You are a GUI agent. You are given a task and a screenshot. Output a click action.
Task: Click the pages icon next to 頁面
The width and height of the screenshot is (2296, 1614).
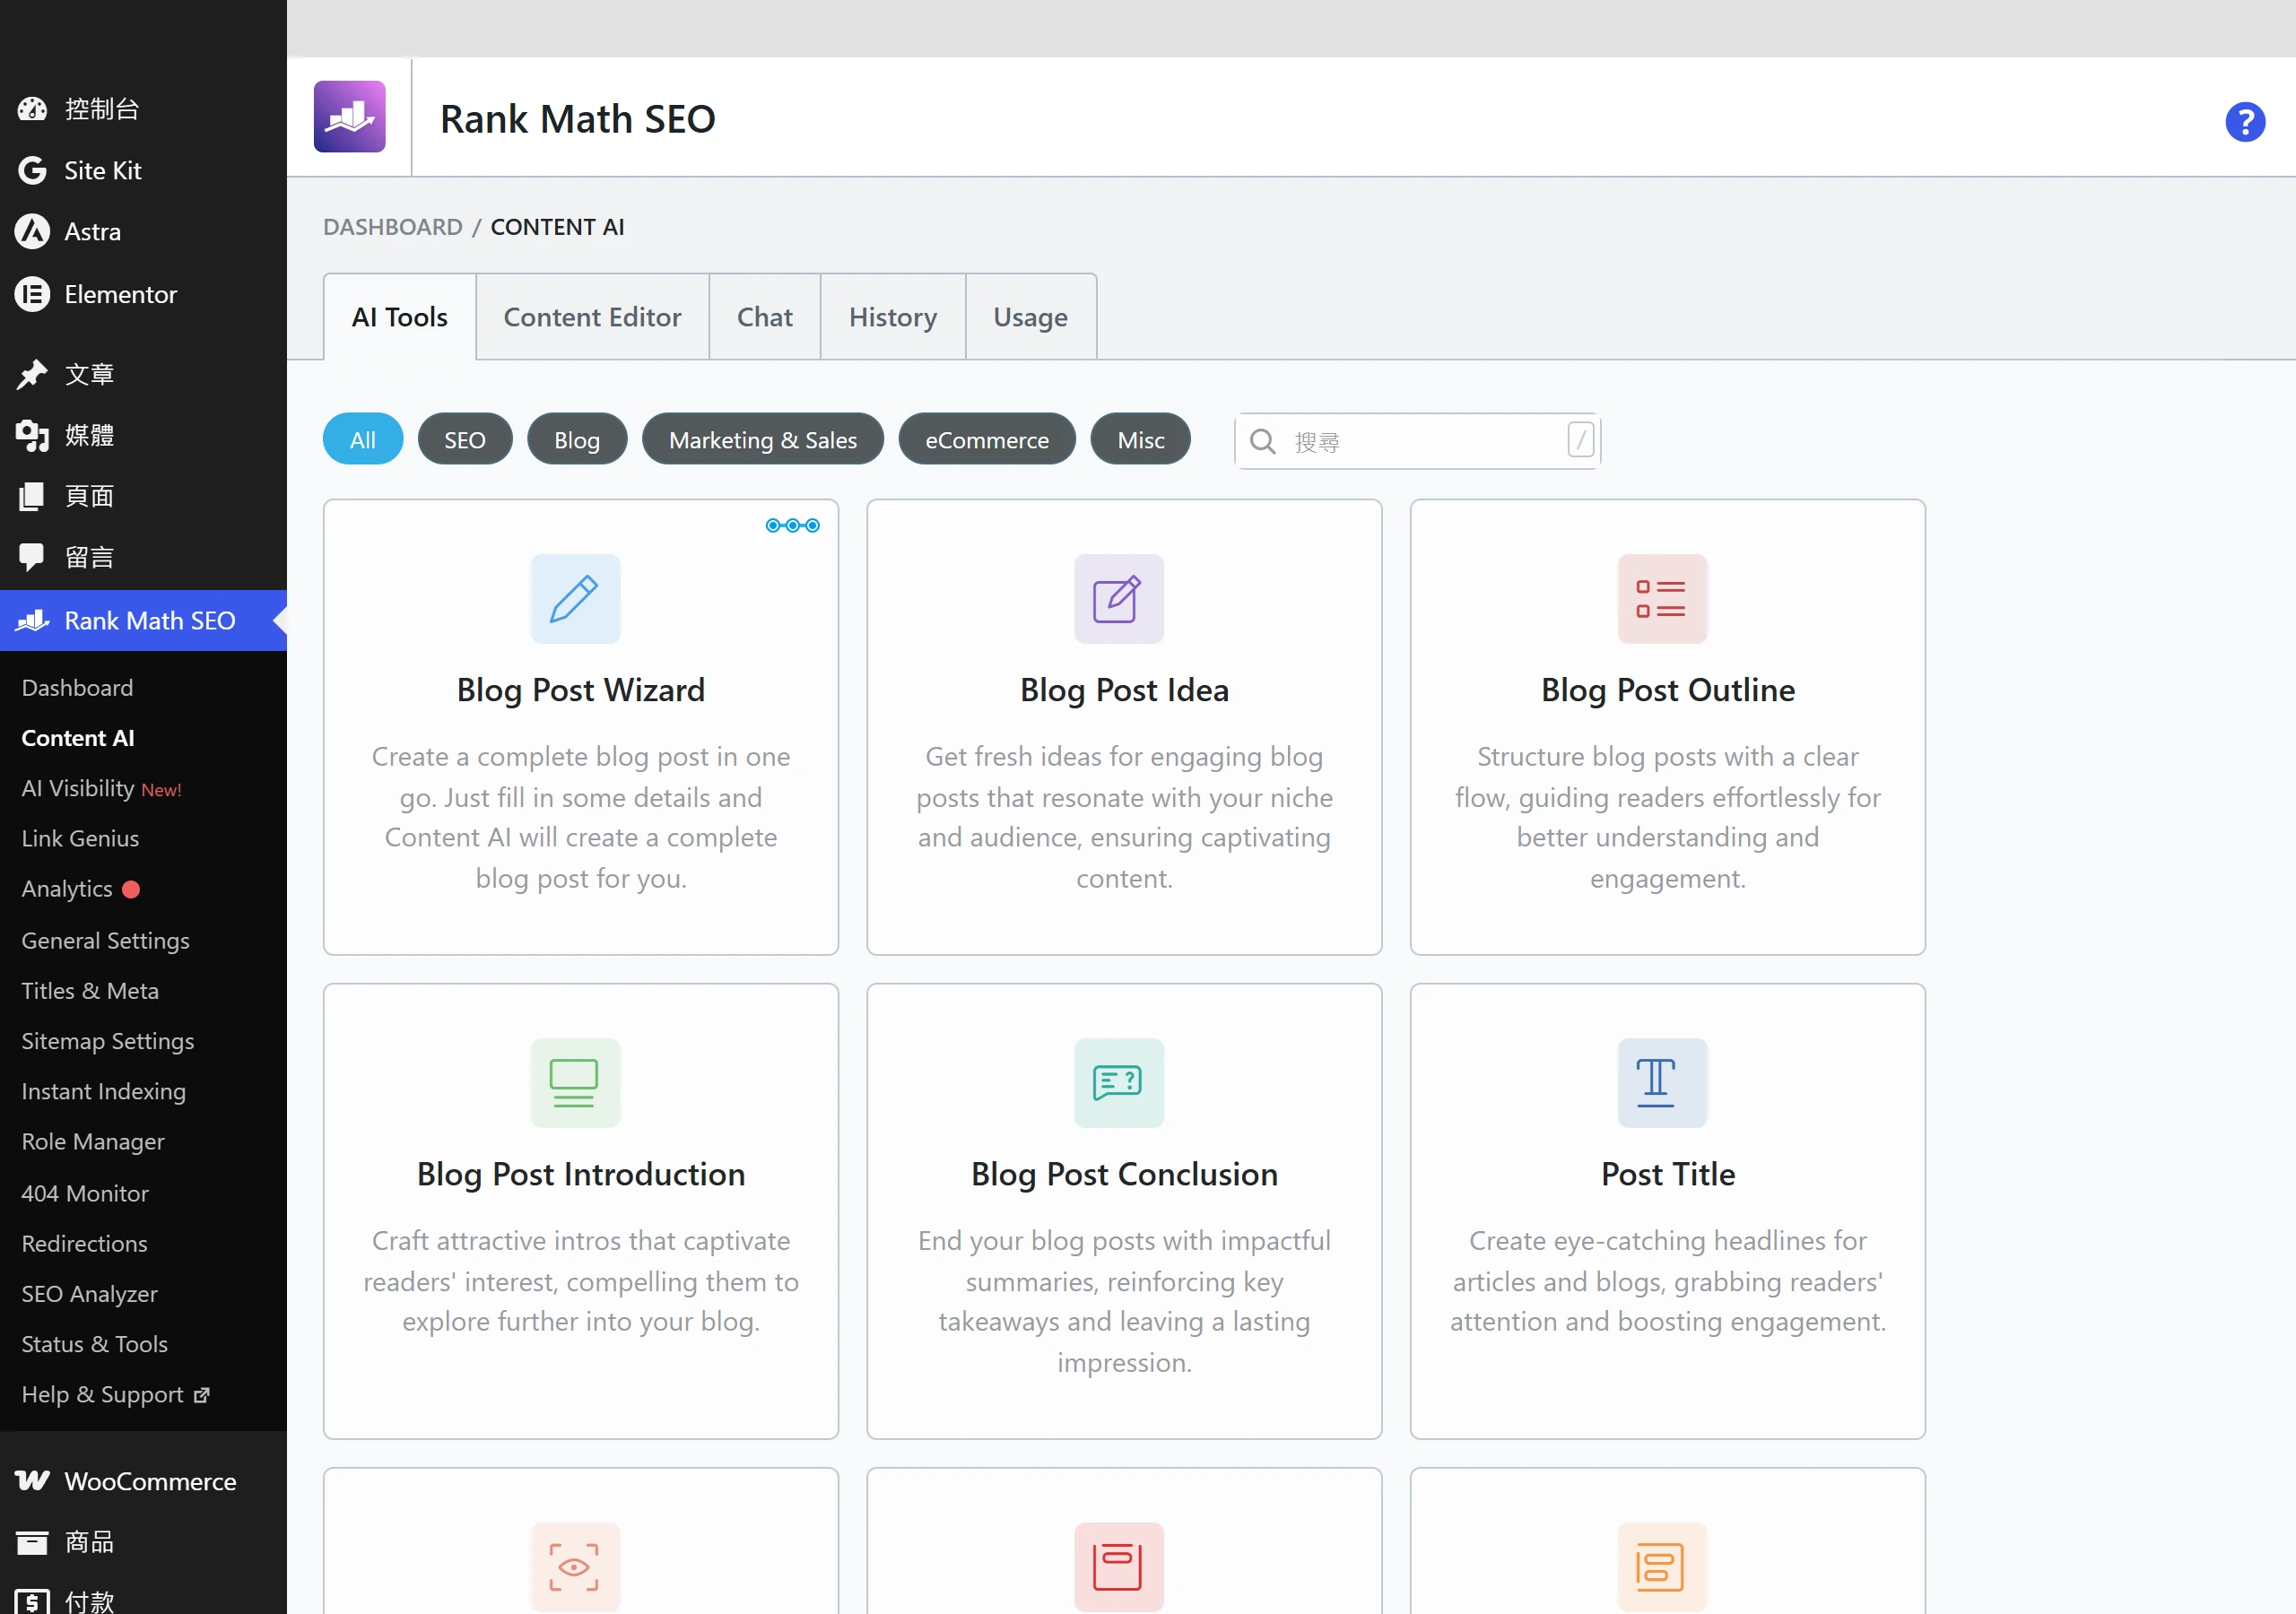pyautogui.click(x=32, y=496)
